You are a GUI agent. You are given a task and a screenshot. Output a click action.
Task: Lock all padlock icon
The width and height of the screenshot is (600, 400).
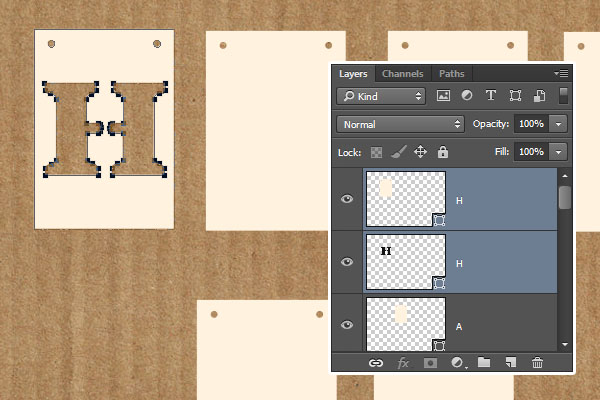[443, 152]
